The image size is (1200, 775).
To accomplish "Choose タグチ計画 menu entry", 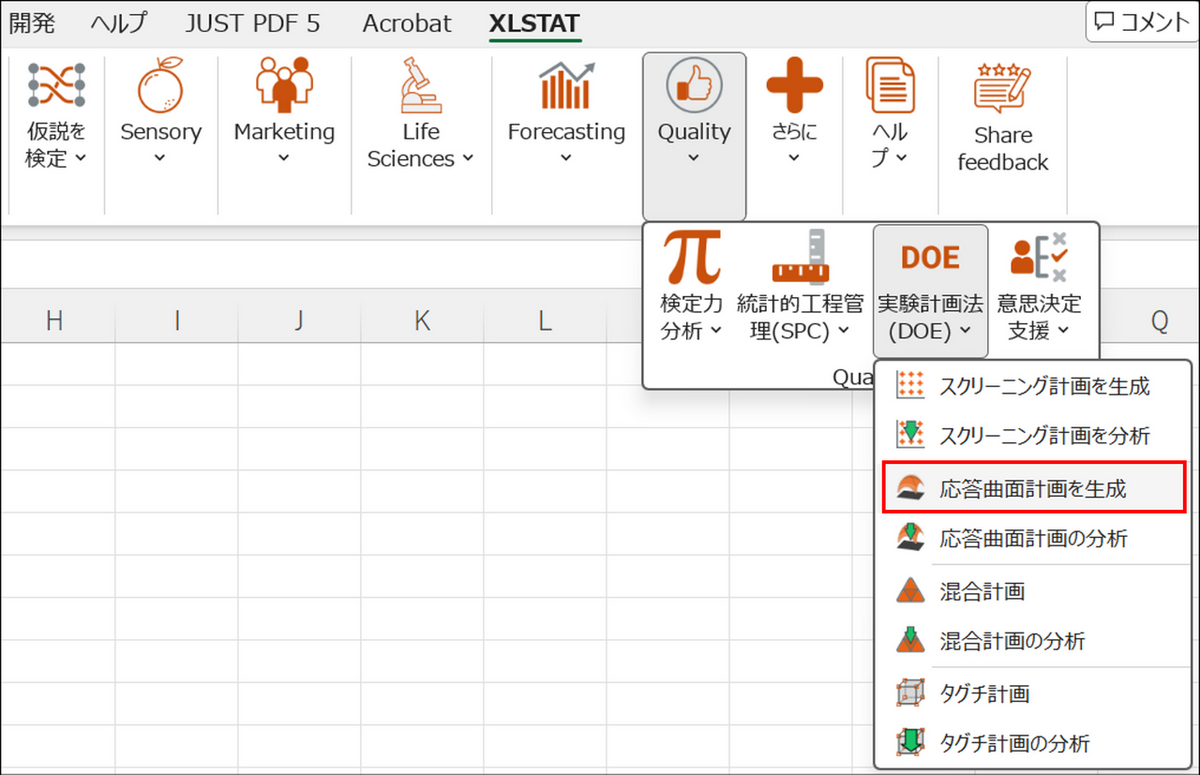I will (x=1034, y=693).
